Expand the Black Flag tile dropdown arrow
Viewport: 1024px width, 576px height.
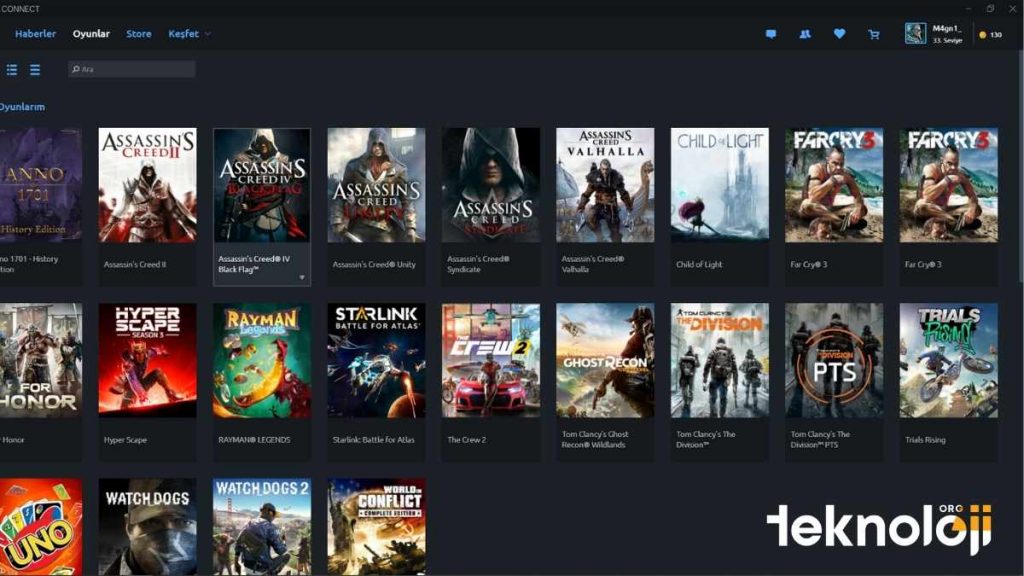coord(302,278)
